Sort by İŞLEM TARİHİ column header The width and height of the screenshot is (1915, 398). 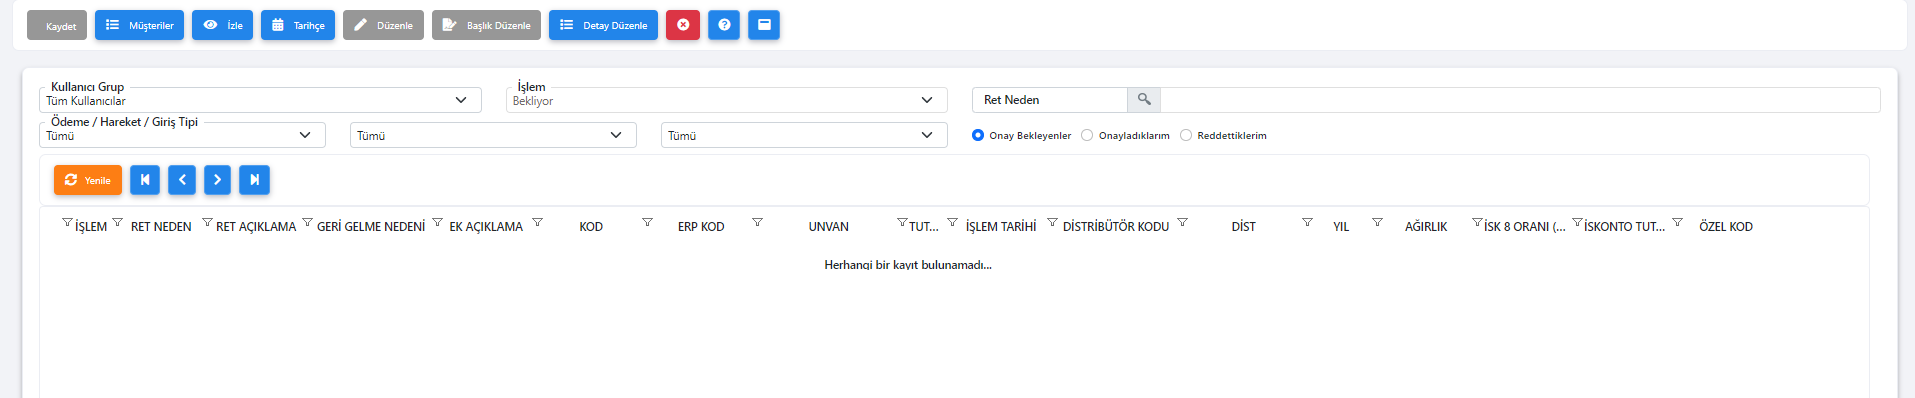(x=1001, y=227)
